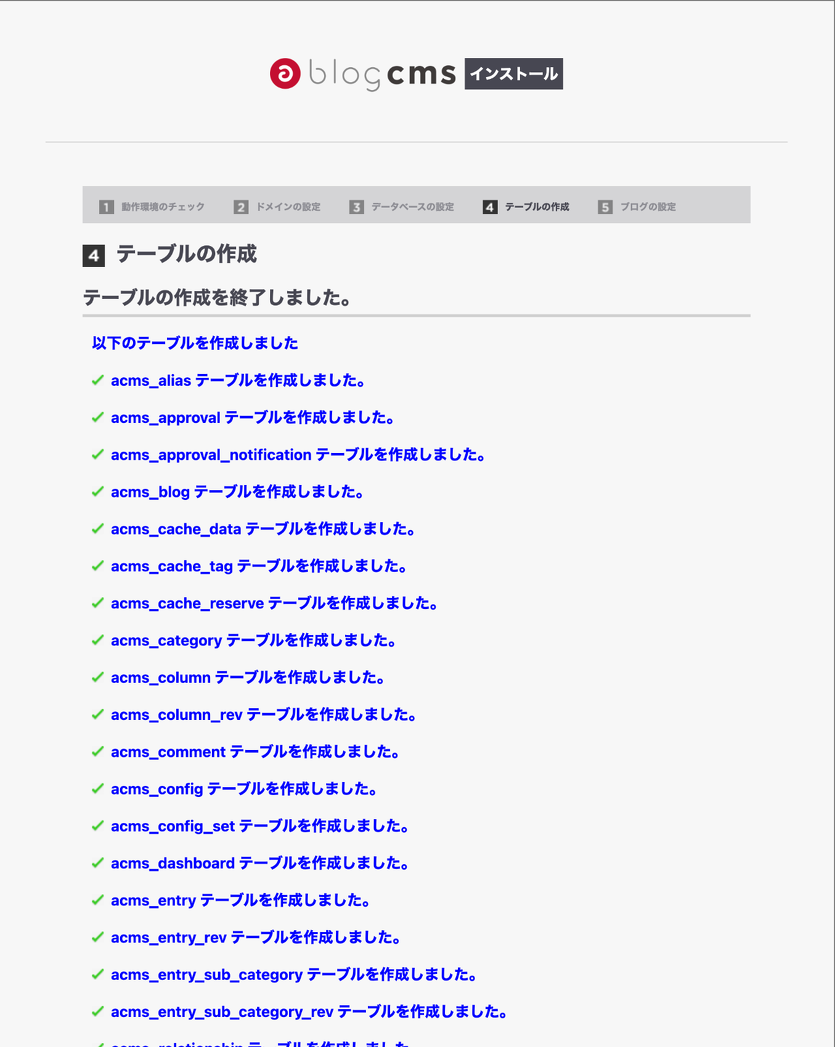Select step 1 動作環境のチェック tab
The image size is (835, 1047).
[x=152, y=207]
